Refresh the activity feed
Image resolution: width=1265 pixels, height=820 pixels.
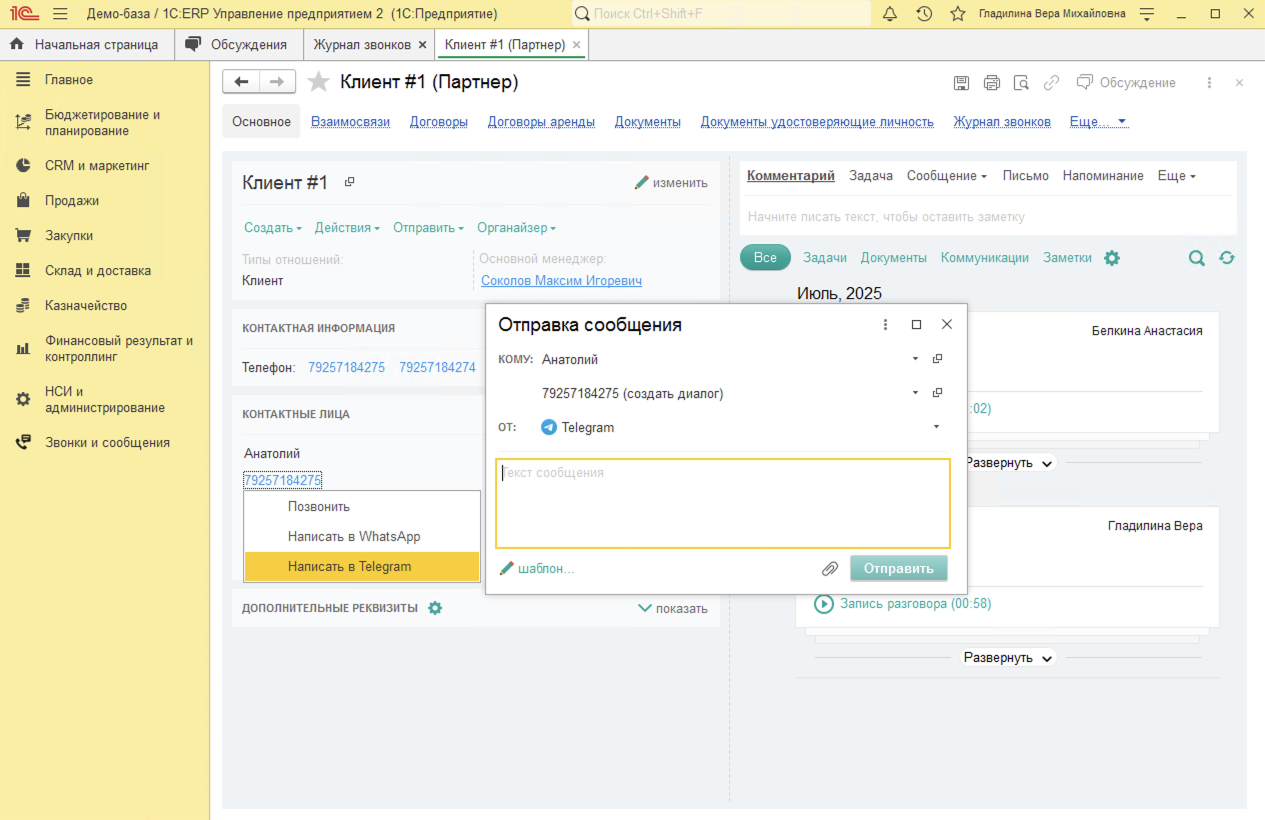tap(1227, 258)
